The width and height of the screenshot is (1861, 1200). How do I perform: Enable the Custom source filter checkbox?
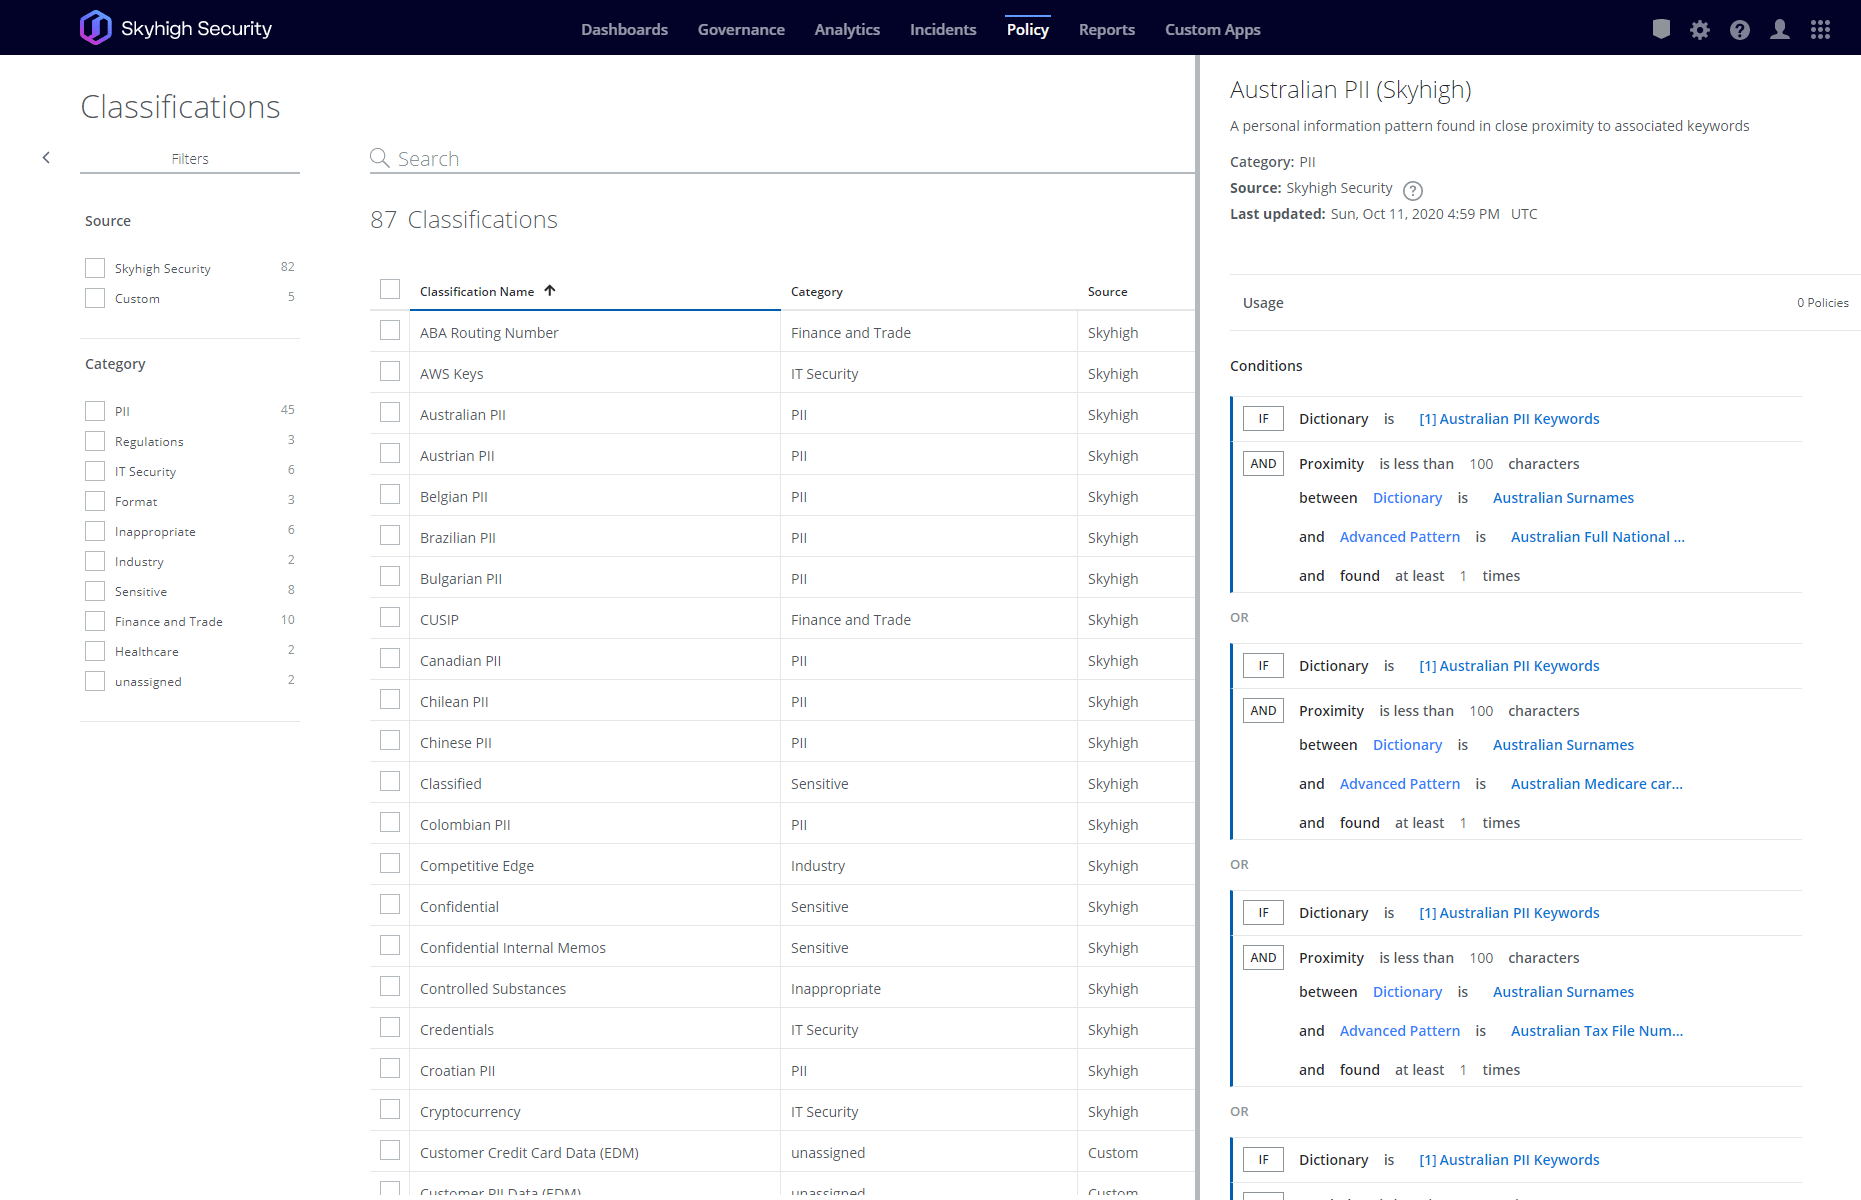pyautogui.click(x=95, y=298)
